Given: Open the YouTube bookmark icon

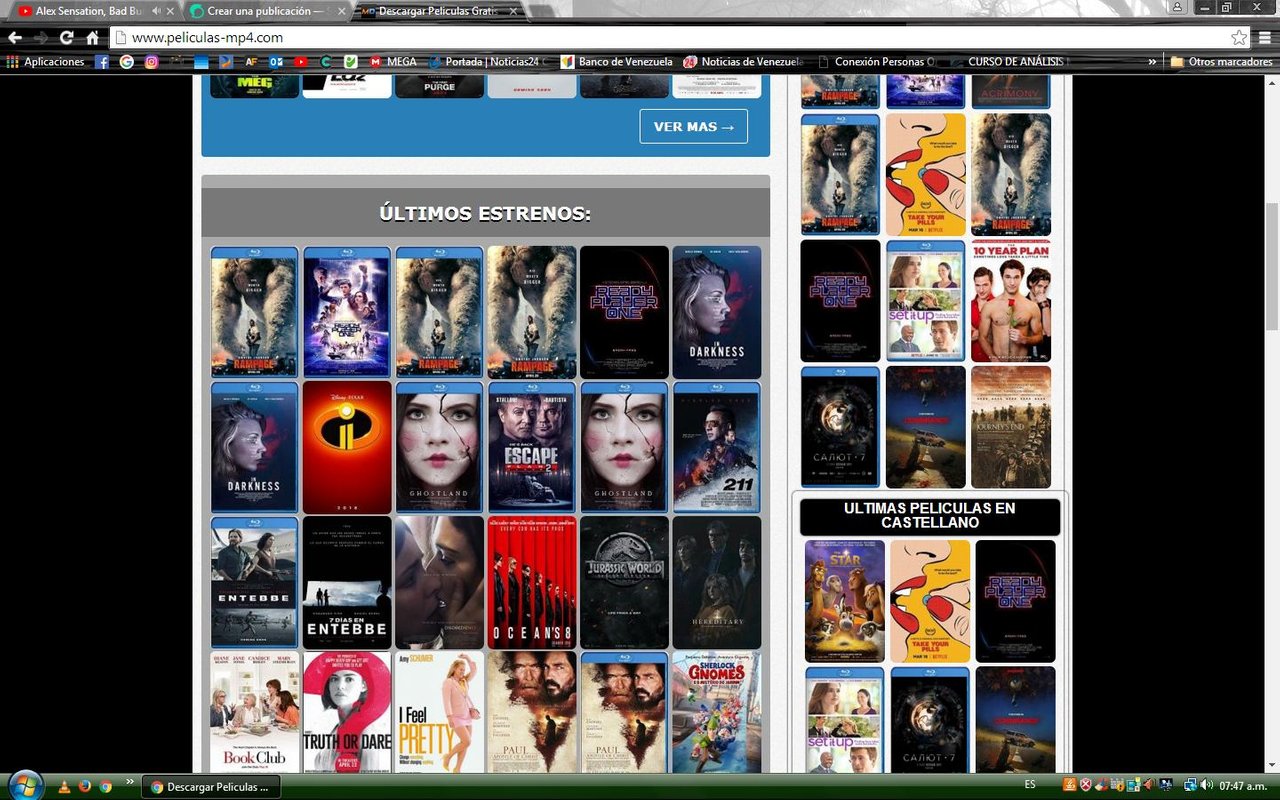Looking at the screenshot, I should (x=301, y=62).
